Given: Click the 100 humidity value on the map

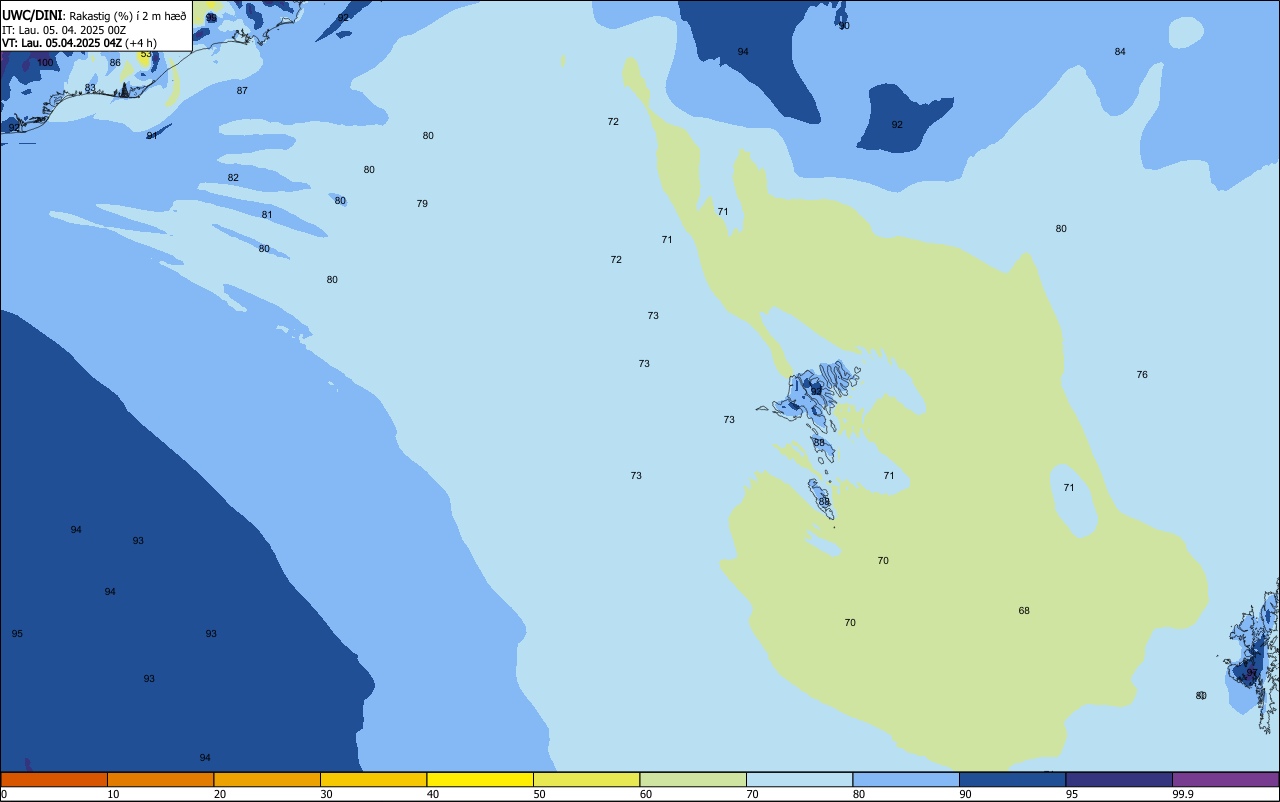Looking at the screenshot, I should [x=45, y=63].
